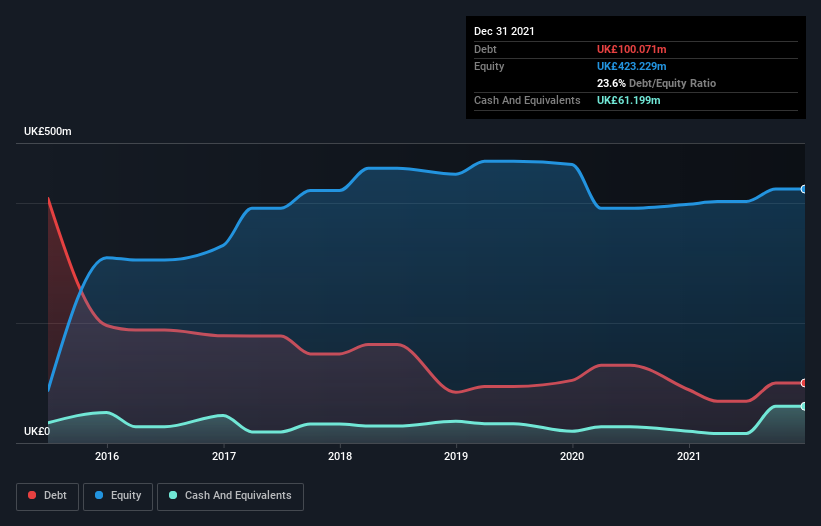
Task: Click the 23.6% Debt/Equity Ratio text
Action: click(x=656, y=83)
